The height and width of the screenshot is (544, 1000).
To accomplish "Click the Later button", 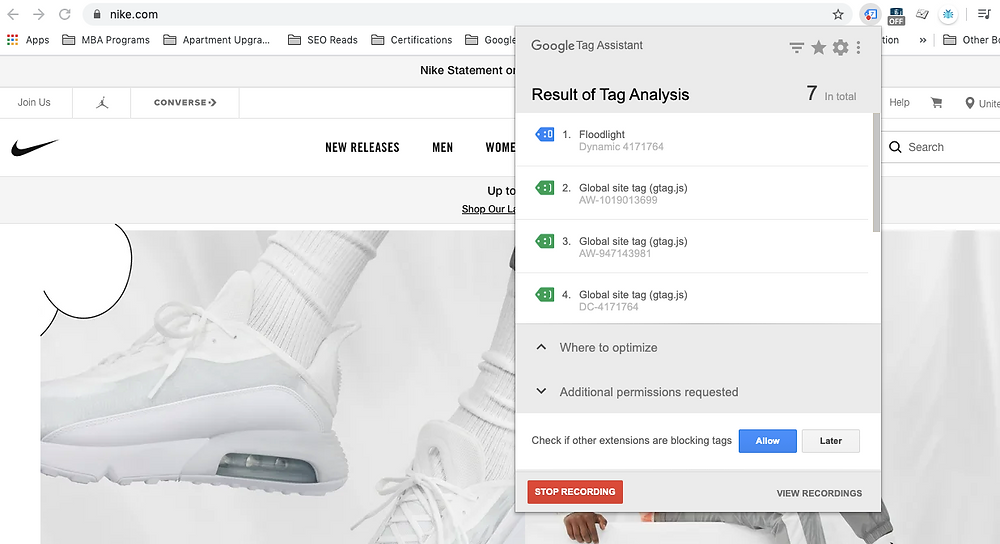I will [x=830, y=441].
